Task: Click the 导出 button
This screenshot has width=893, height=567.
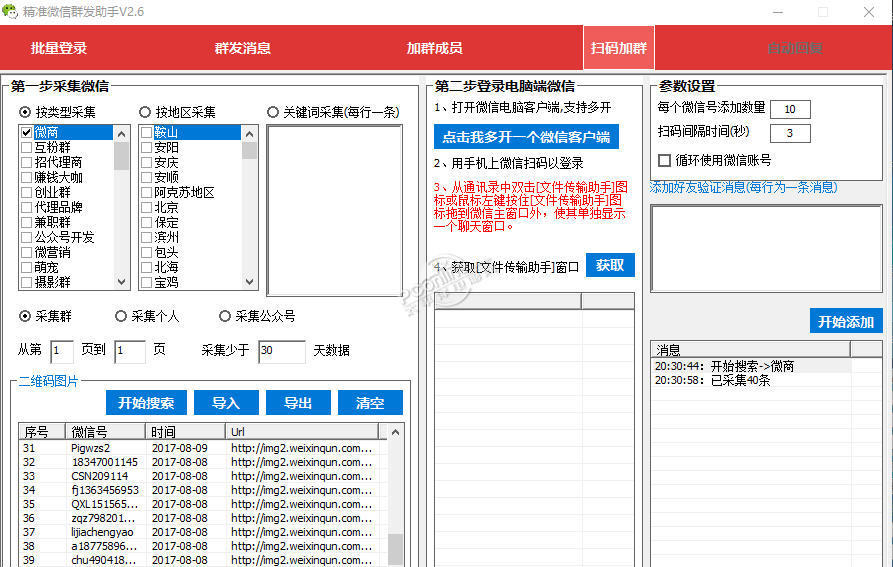Action: 298,403
